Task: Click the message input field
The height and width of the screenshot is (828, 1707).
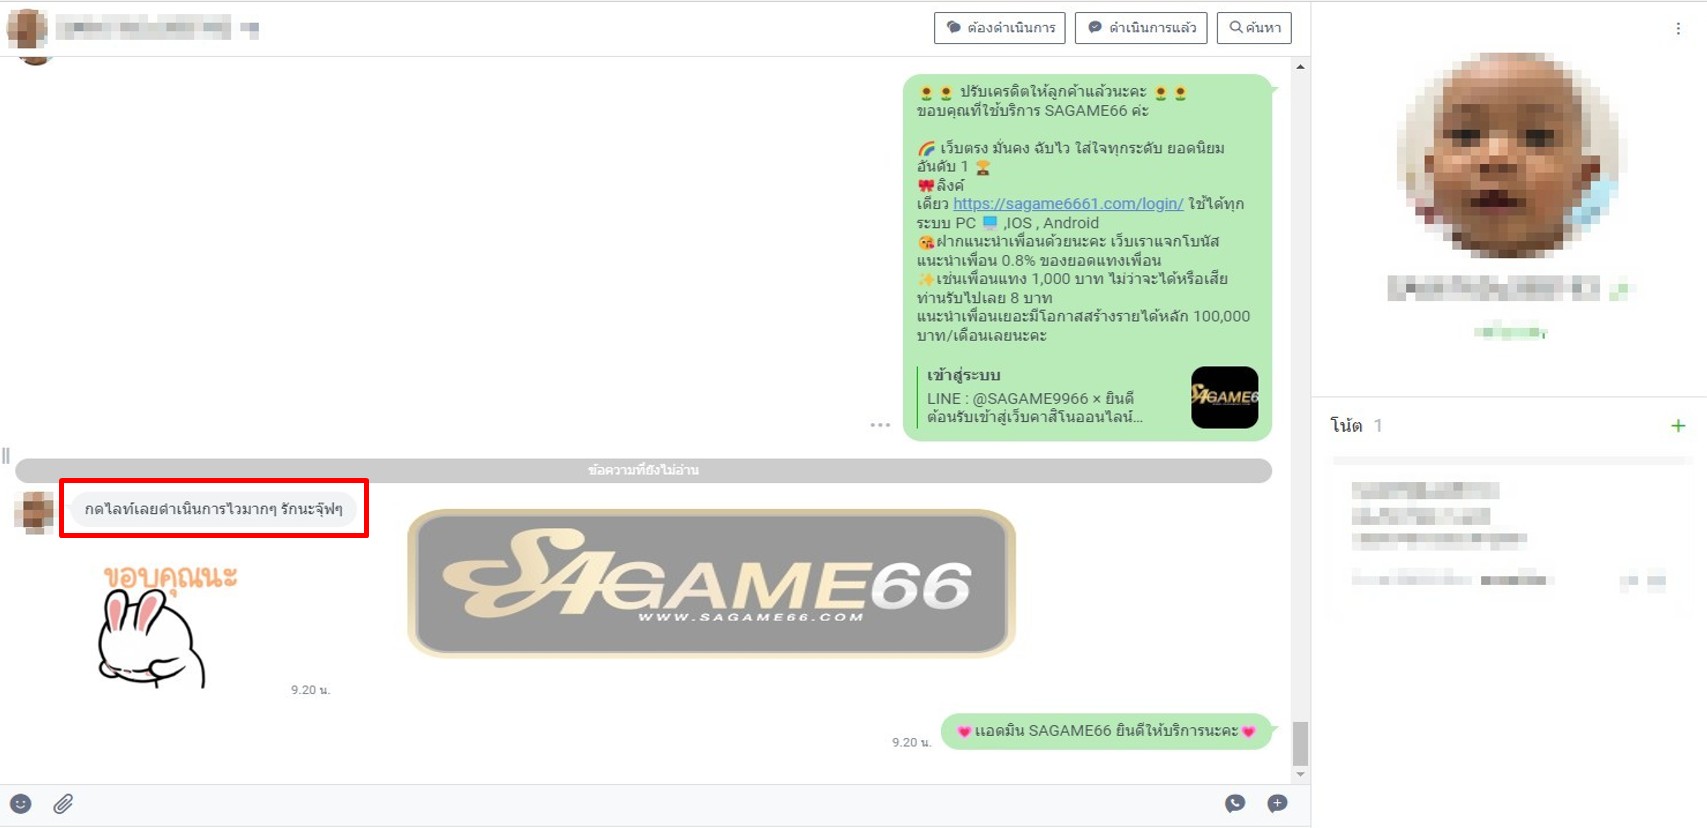Action: pos(640,804)
